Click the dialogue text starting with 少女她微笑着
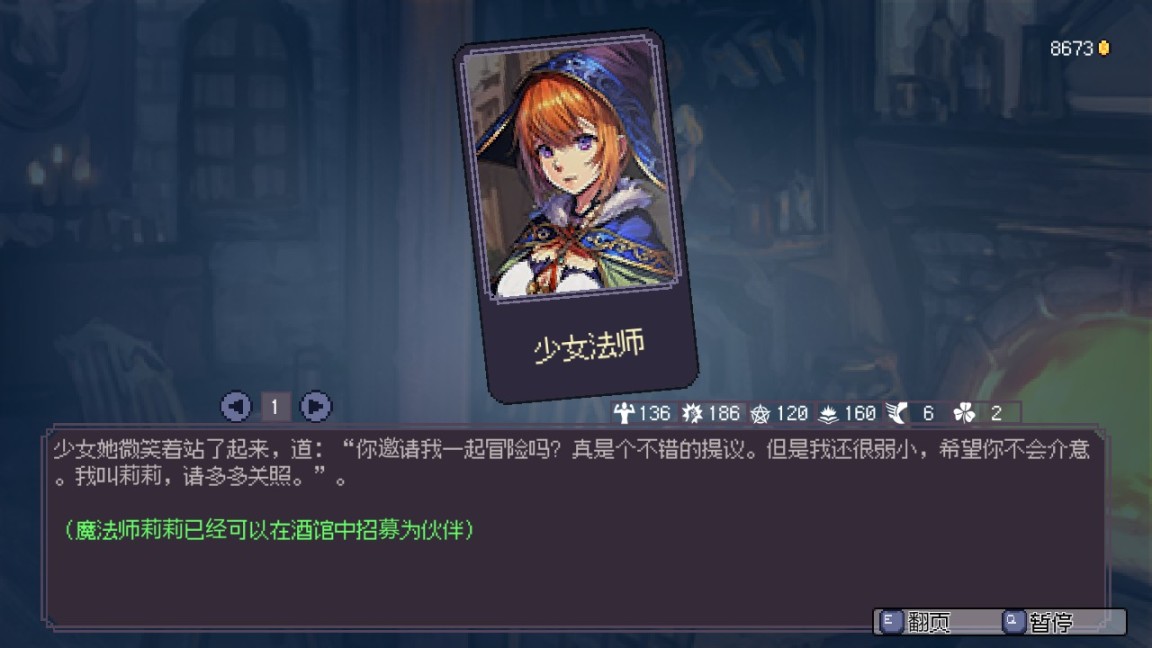Image resolution: width=1152 pixels, height=648 pixels. pyautogui.click(x=571, y=464)
